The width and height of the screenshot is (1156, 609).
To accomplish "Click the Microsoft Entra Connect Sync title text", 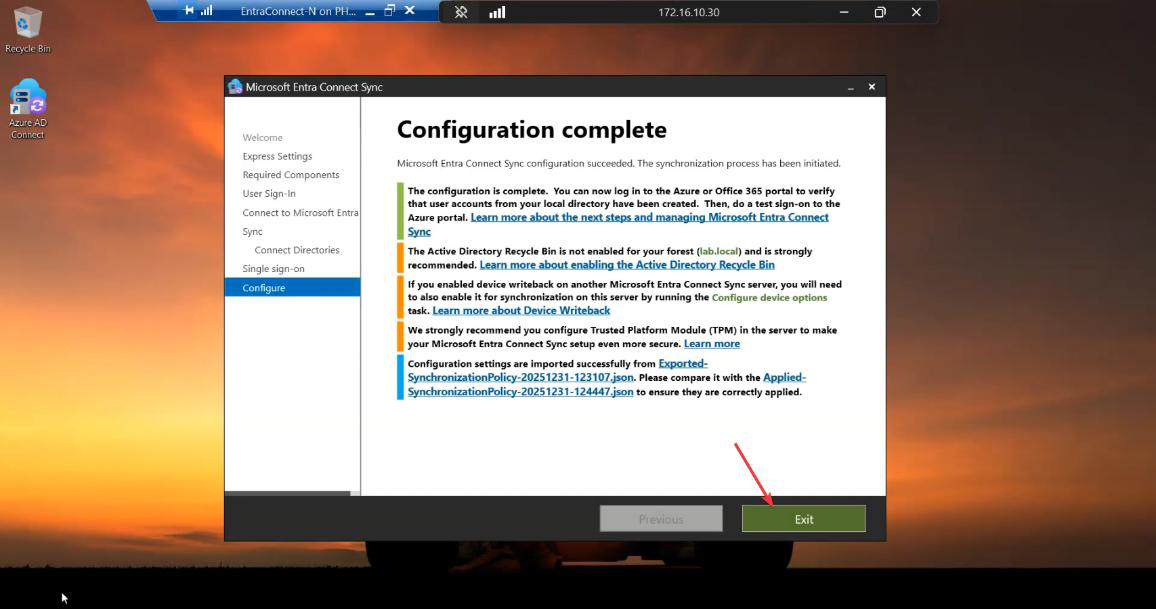I will coord(314,87).
